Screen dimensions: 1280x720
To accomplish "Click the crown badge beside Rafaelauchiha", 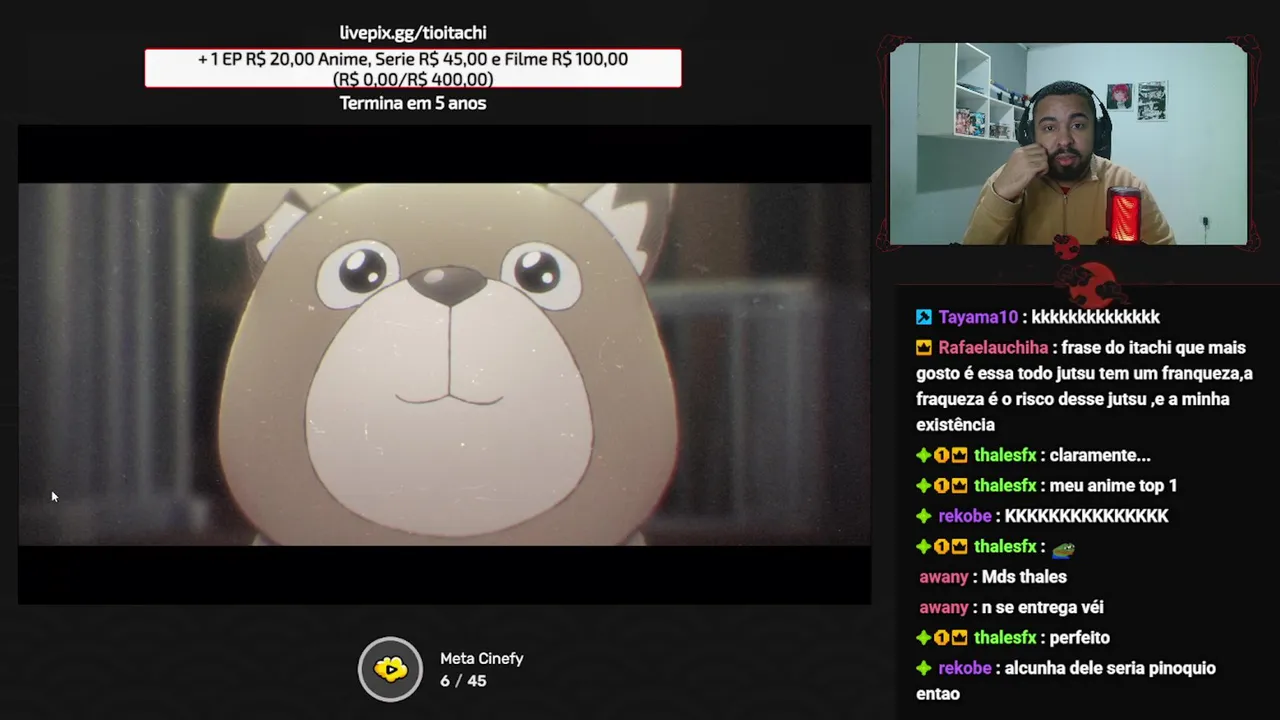I will pos(924,348).
